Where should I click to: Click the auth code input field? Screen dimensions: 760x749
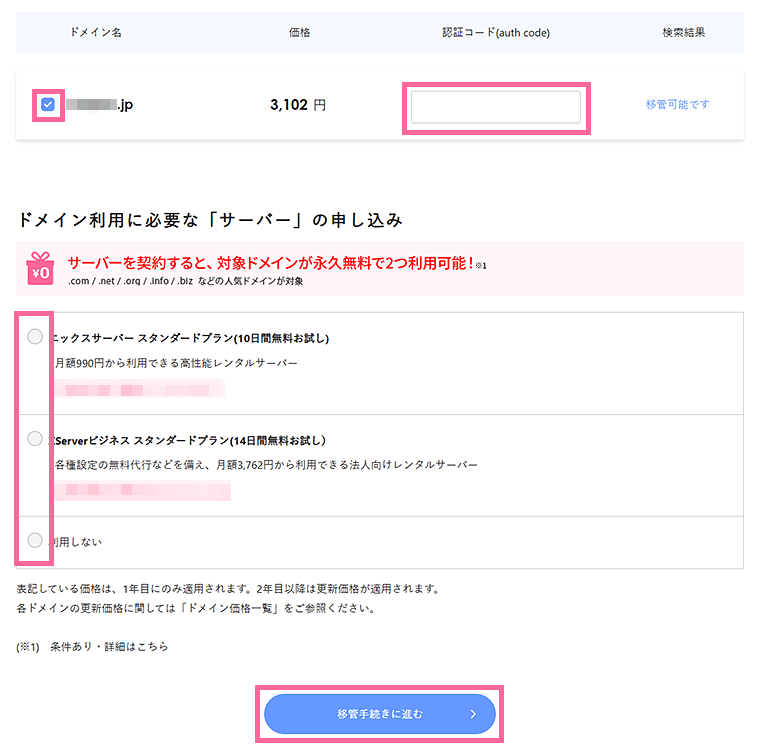click(x=495, y=107)
